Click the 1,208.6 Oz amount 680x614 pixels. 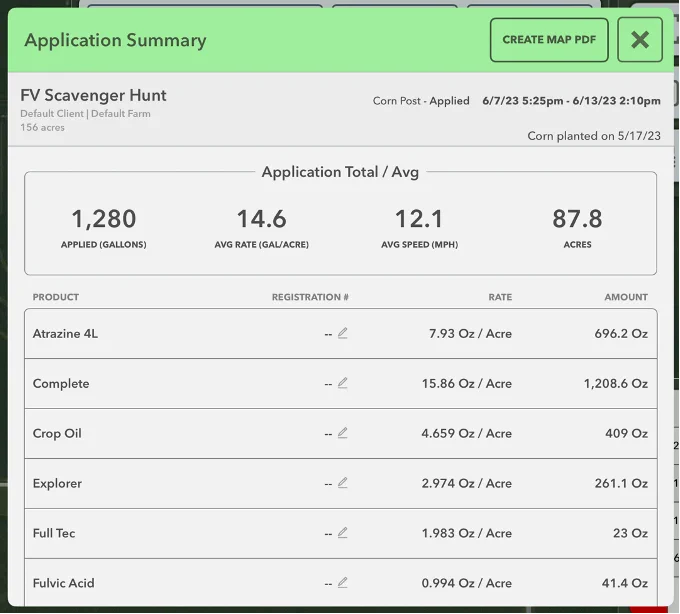(616, 383)
